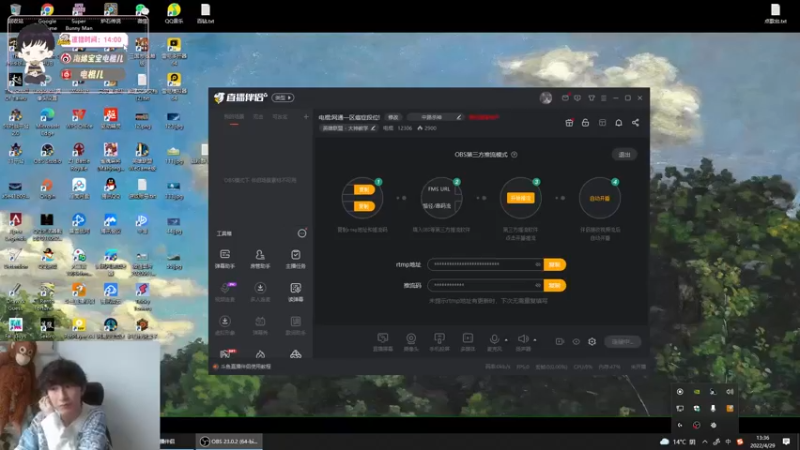Switch to the third scene tab
This screenshot has width=800, height=450.
[280, 117]
